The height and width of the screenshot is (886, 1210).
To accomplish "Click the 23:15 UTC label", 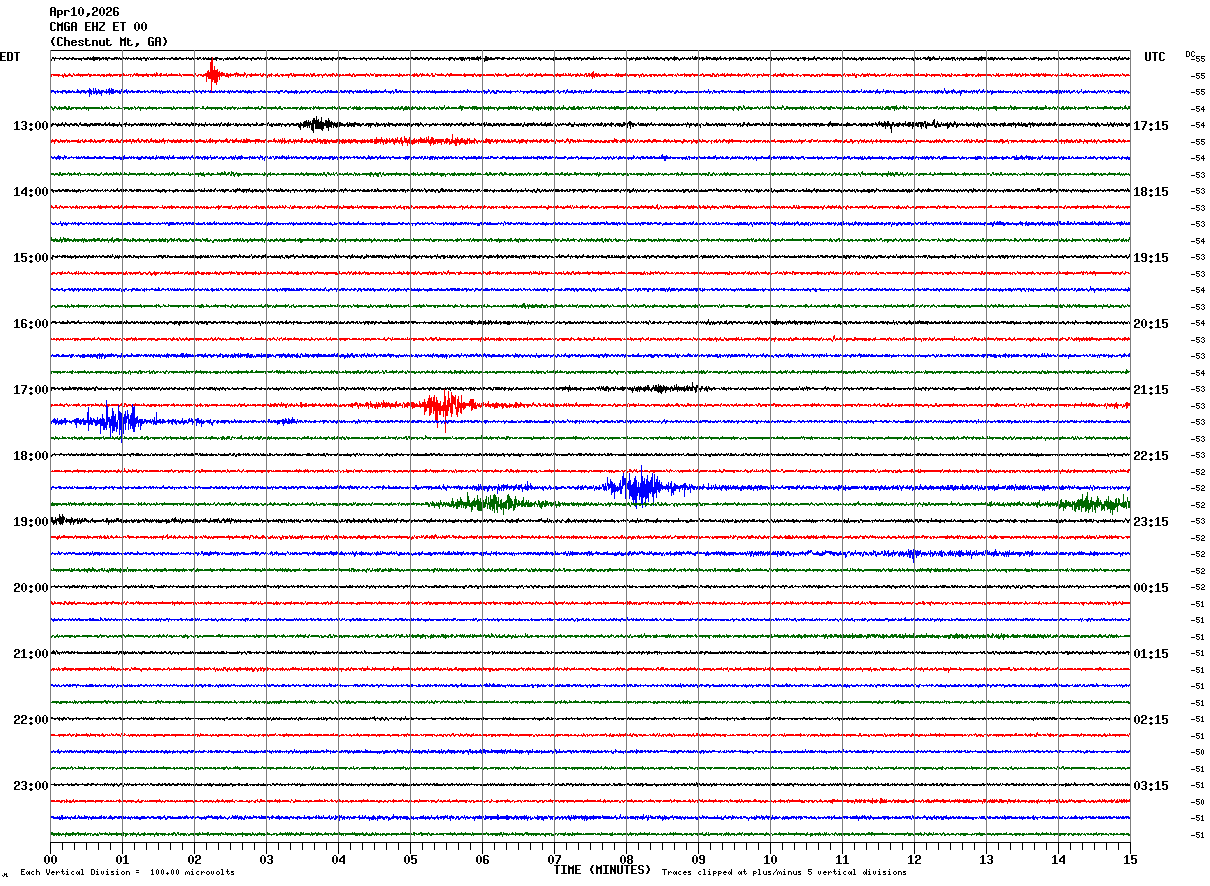I will (1151, 522).
